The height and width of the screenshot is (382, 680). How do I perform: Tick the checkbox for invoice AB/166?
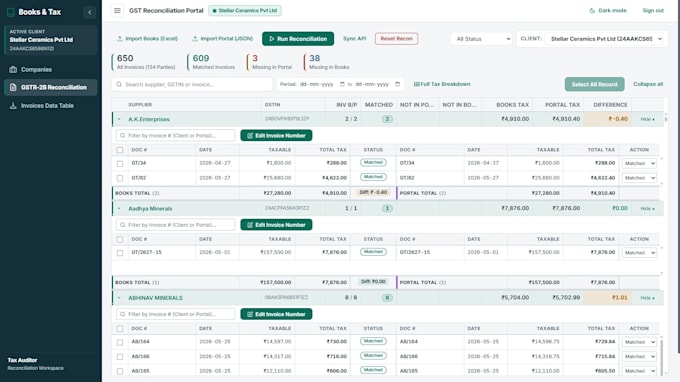120,356
